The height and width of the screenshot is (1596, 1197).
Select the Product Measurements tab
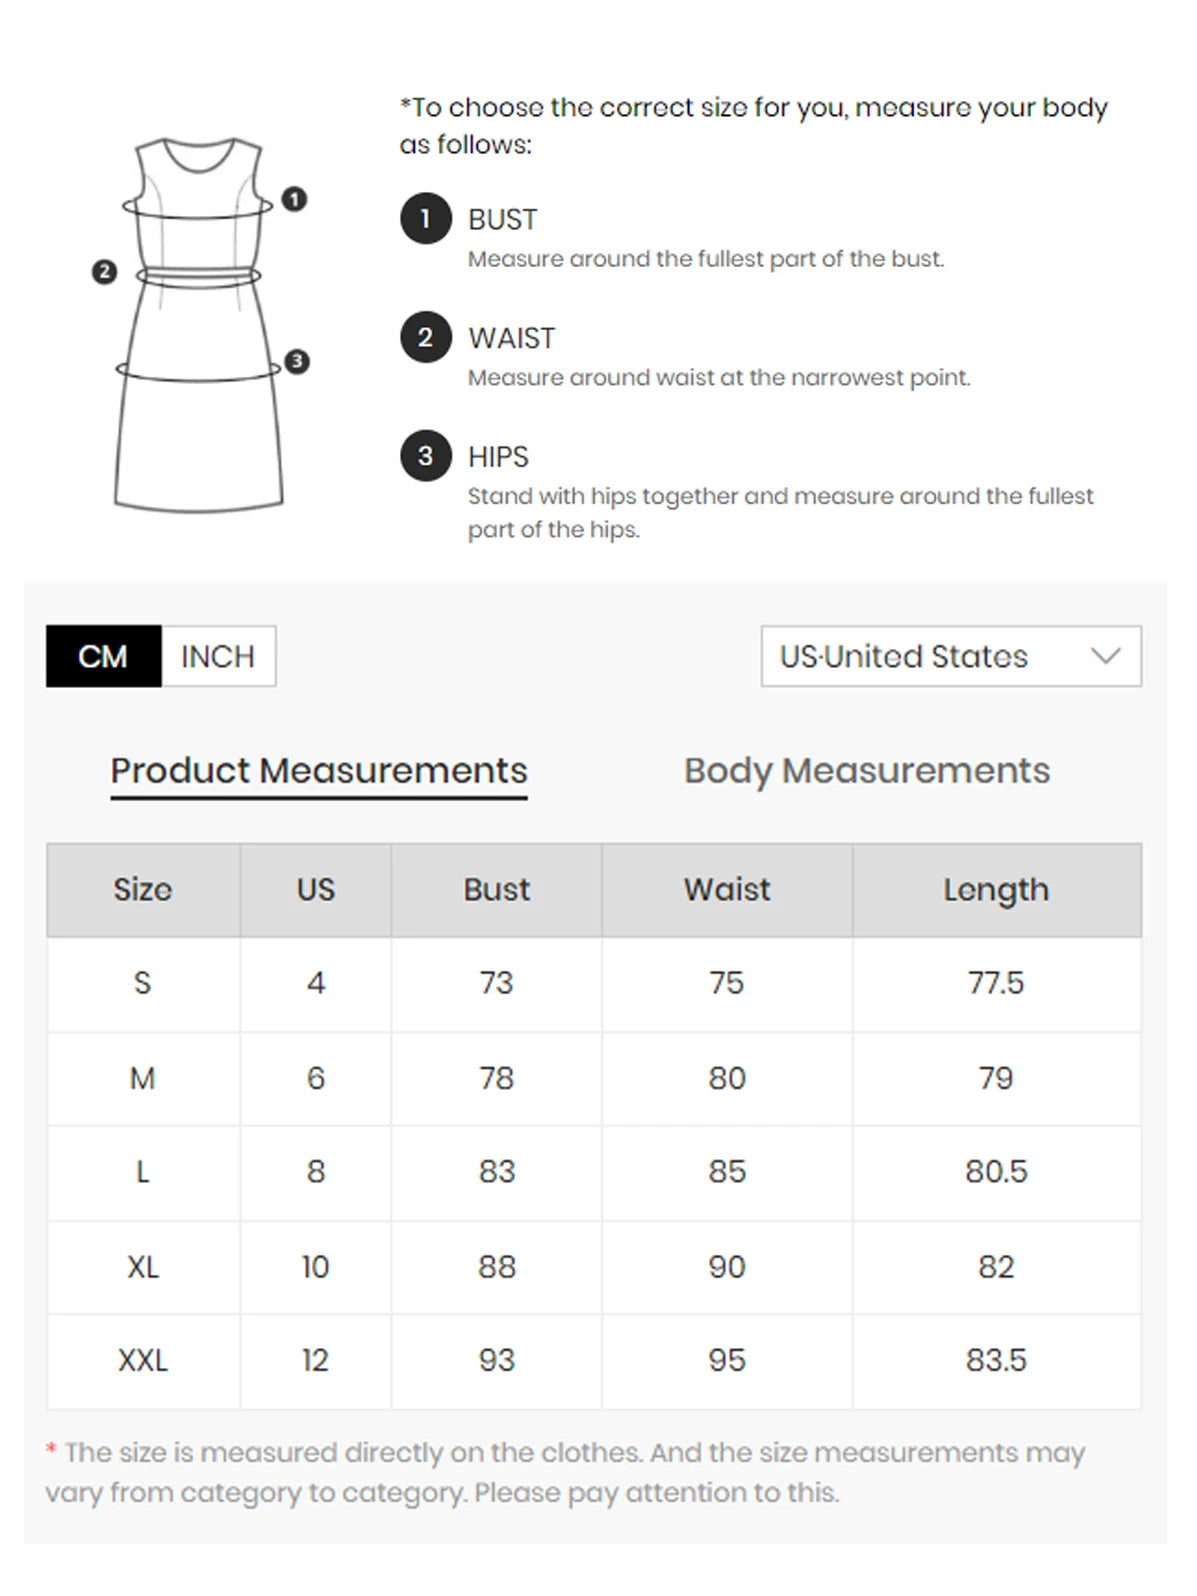319,771
